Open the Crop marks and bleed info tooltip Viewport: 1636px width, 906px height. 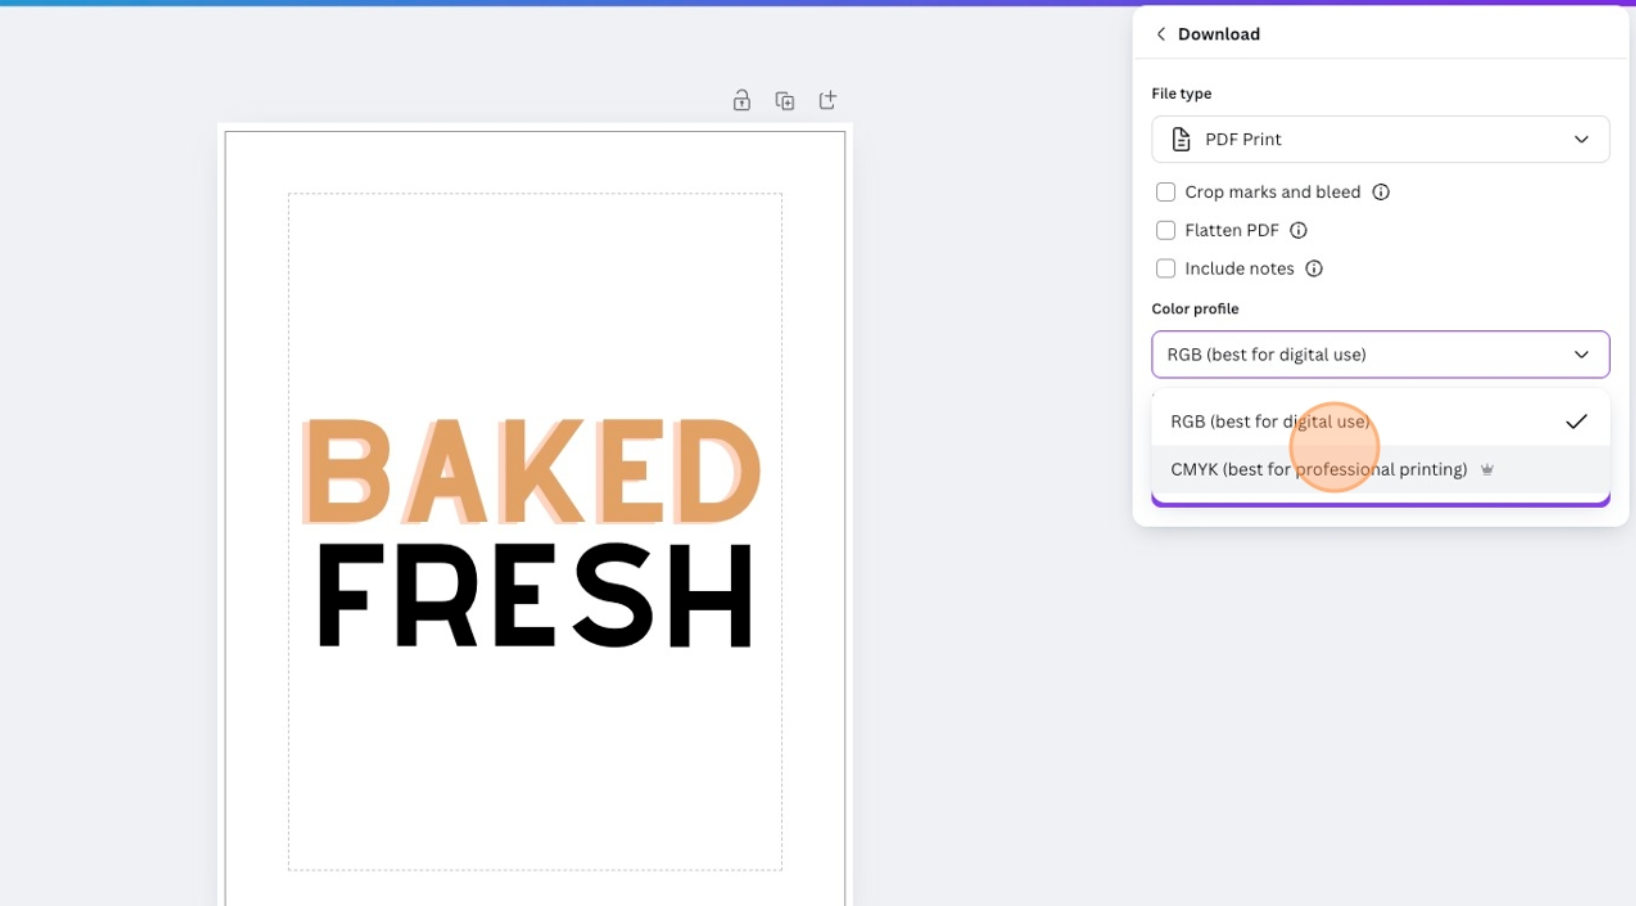[x=1381, y=192]
